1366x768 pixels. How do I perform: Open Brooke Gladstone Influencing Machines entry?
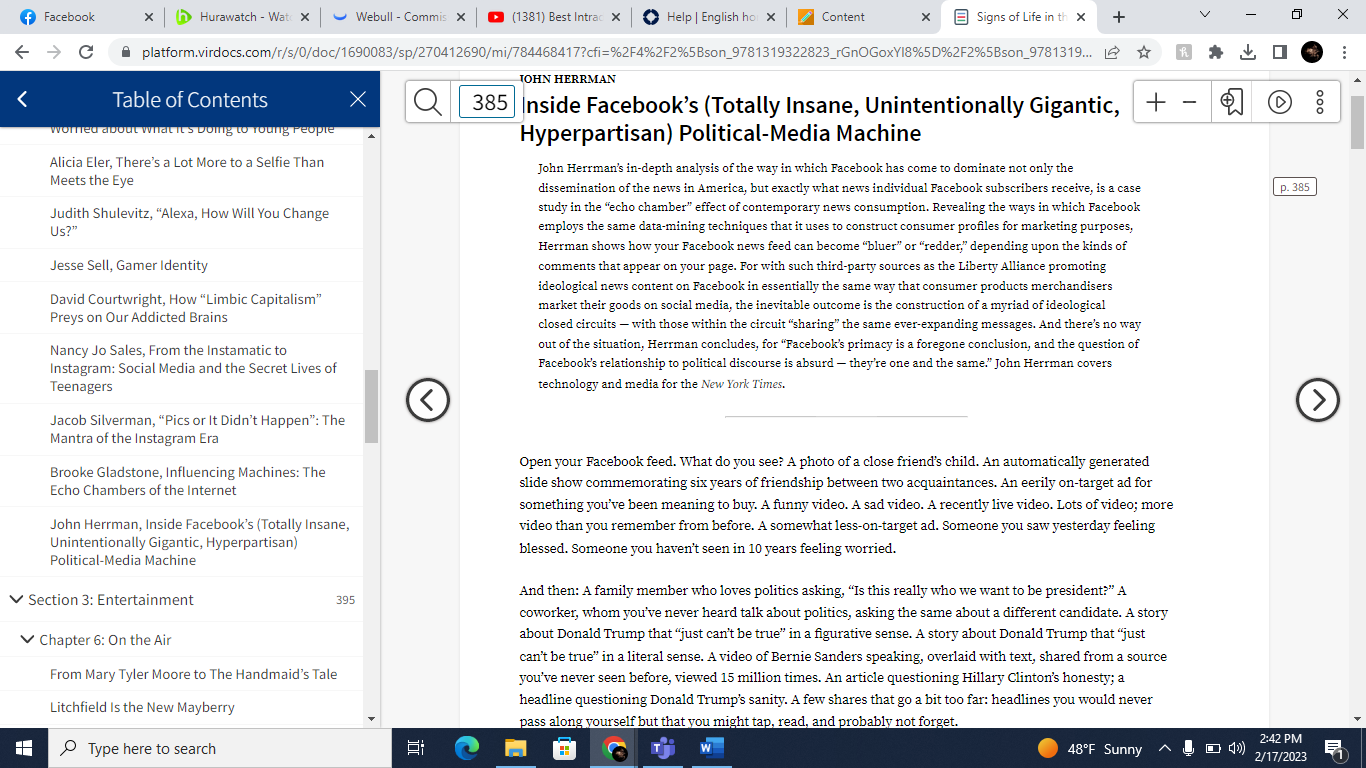point(188,481)
